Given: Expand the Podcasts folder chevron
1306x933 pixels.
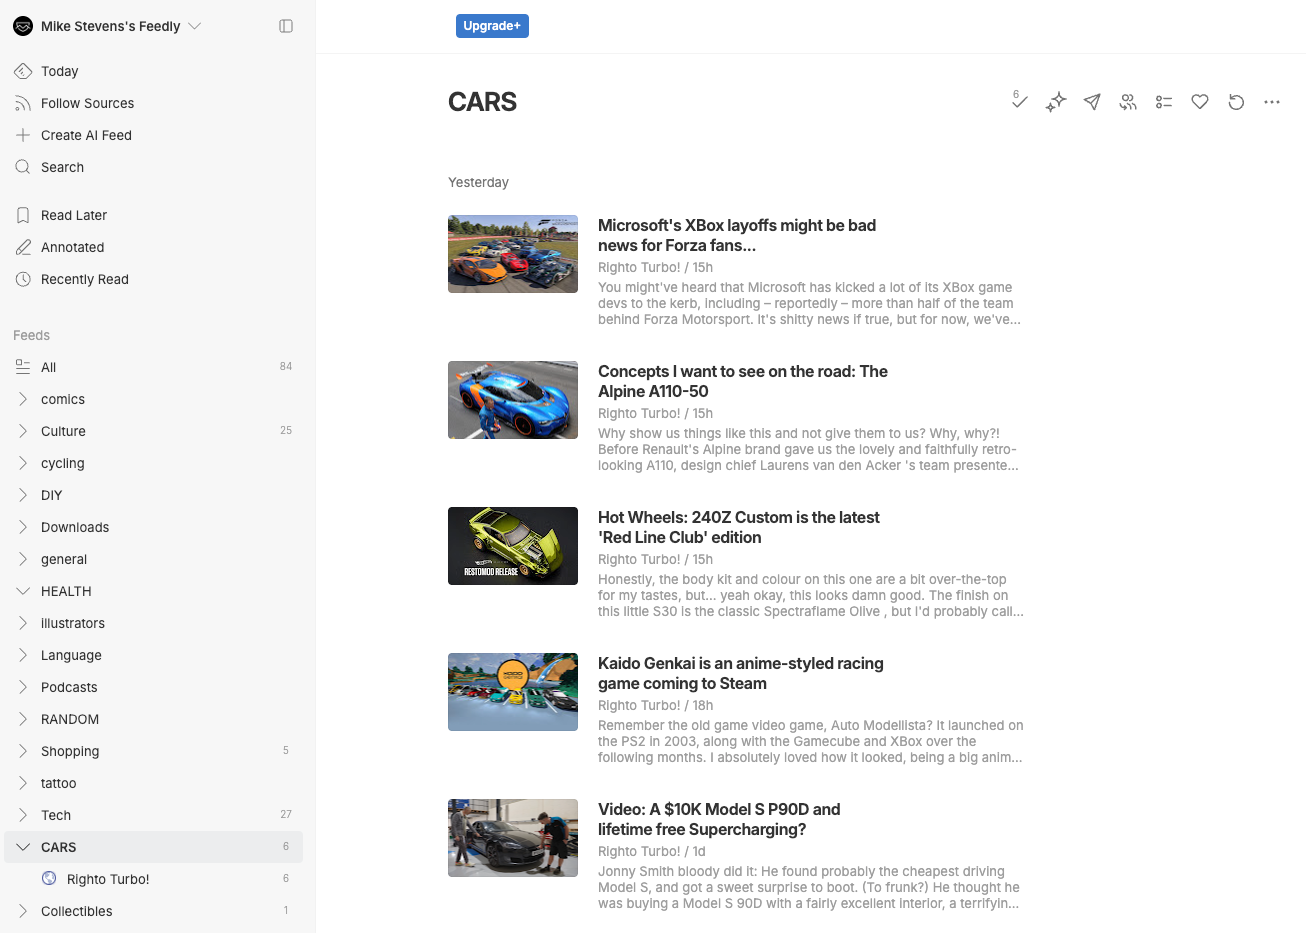Looking at the screenshot, I should (23, 687).
